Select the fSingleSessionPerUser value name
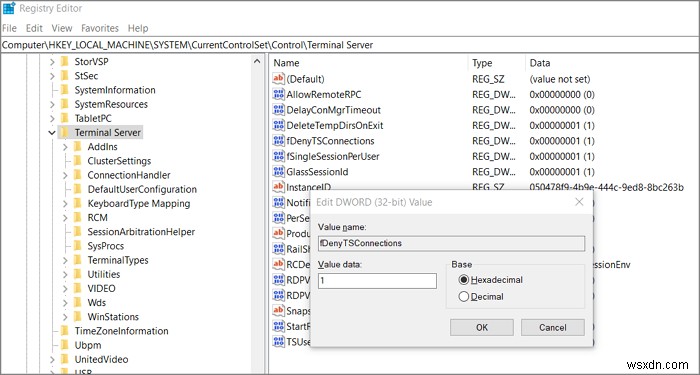Image resolution: width=700 pixels, height=375 pixels. coord(333,156)
